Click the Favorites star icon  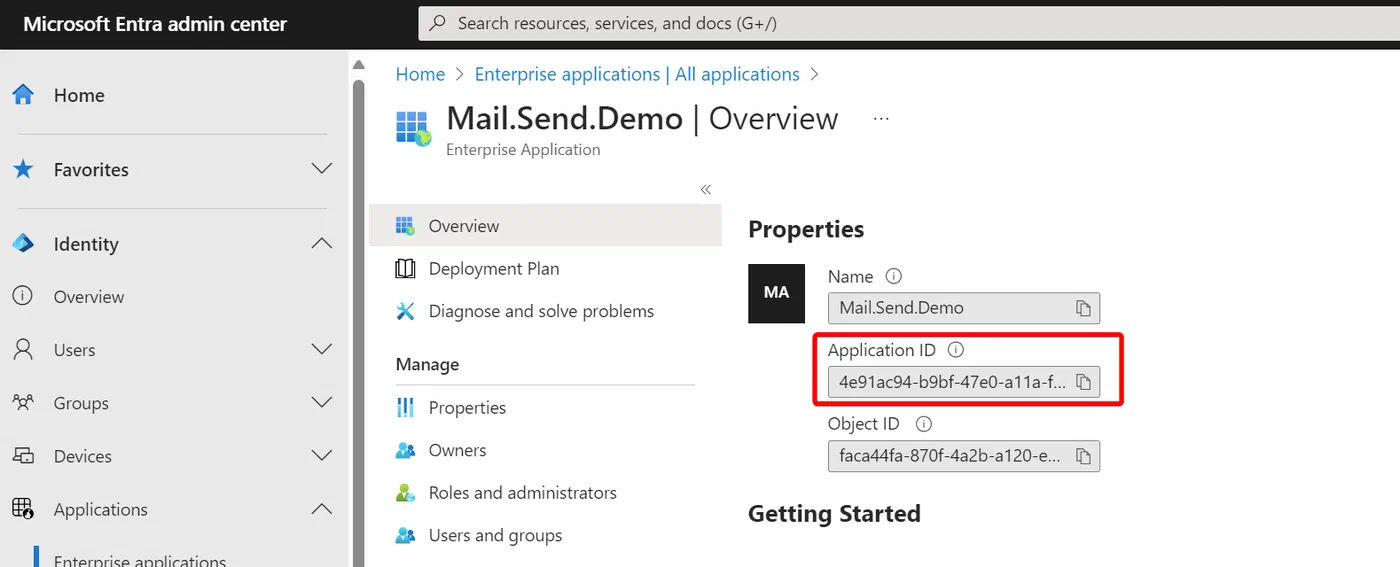pos(23,169)
